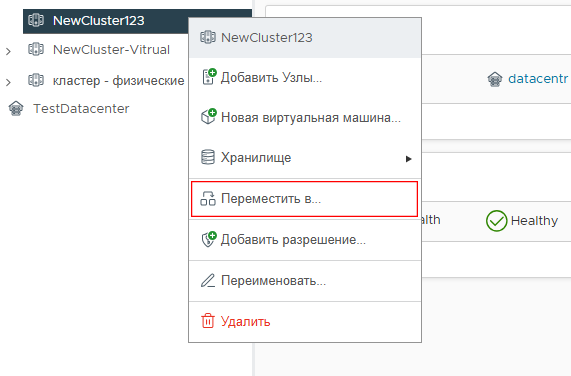The height and width of the screenshot is (376, 571).
Task: Click the datacentr datacenter icon
Action: tap(495, 79)
